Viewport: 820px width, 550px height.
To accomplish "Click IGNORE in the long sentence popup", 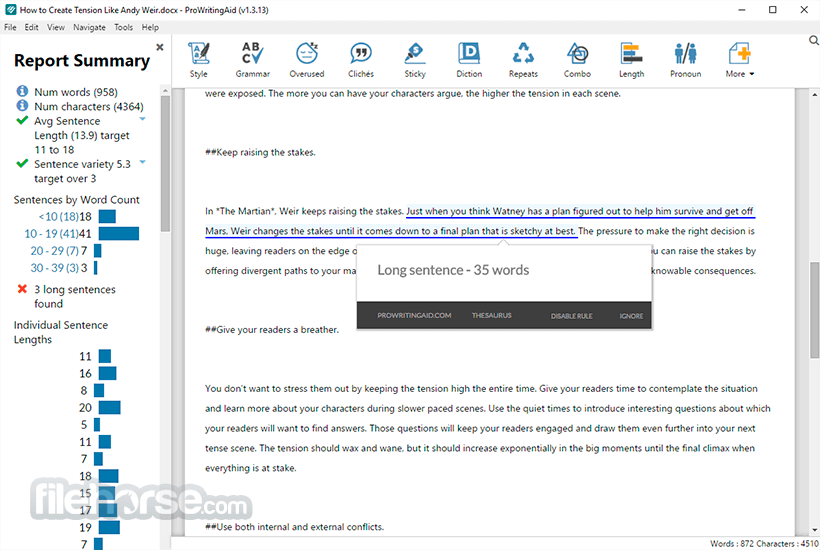I will [631, 316].
